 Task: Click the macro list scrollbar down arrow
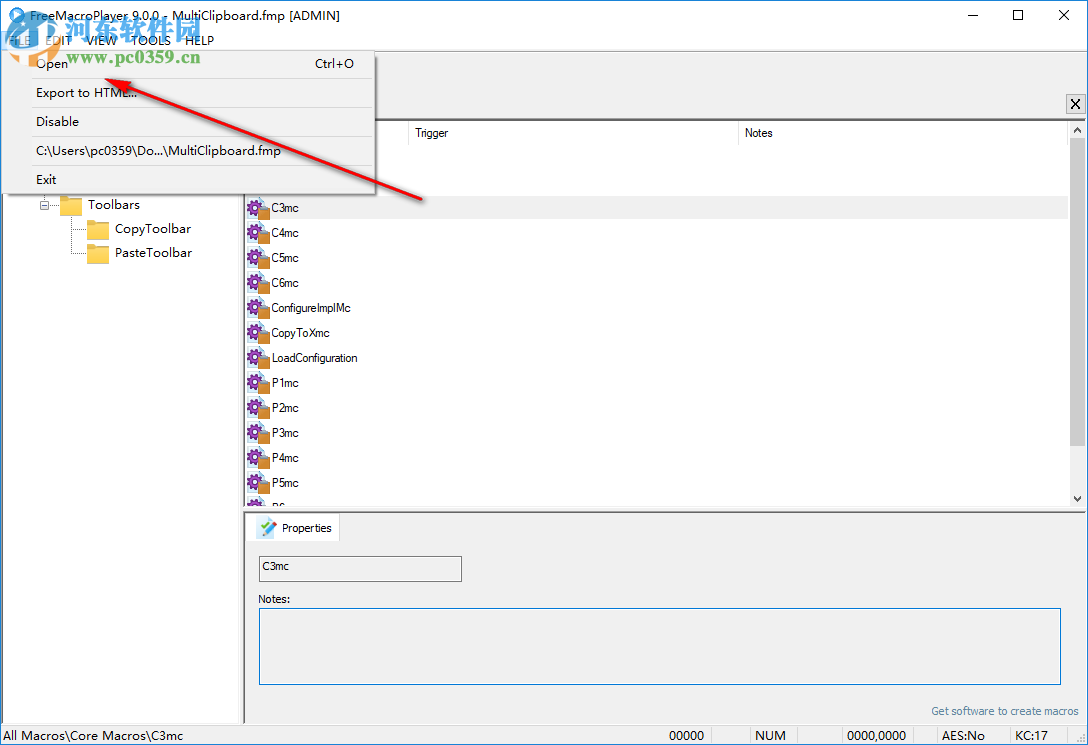tap(1077, 499)
